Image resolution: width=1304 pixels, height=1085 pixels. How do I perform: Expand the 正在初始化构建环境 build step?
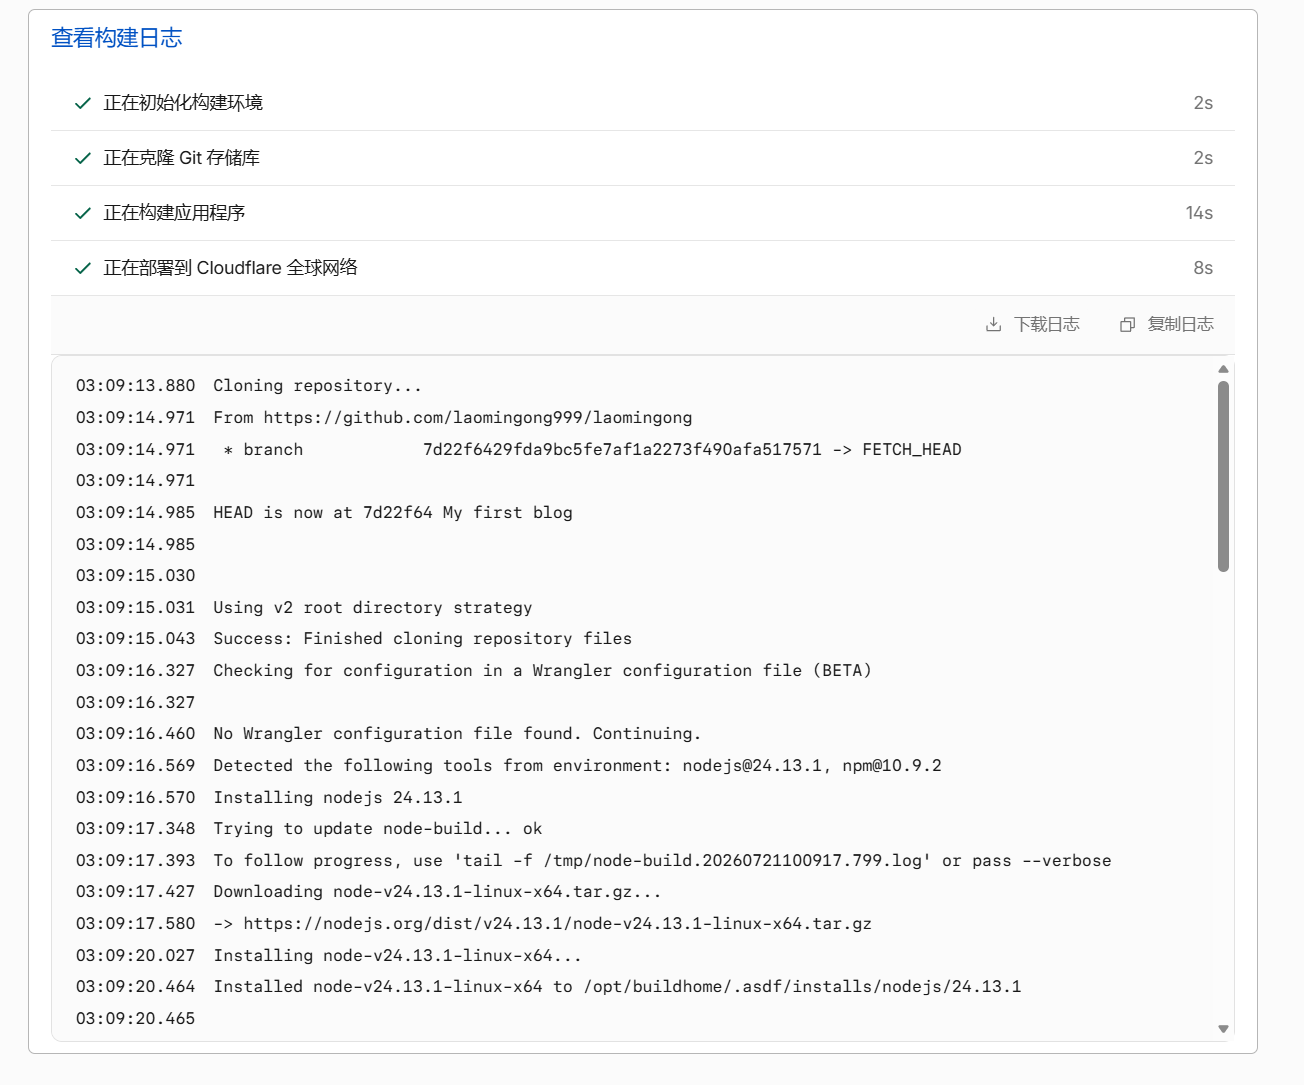(x=643, y=103)
